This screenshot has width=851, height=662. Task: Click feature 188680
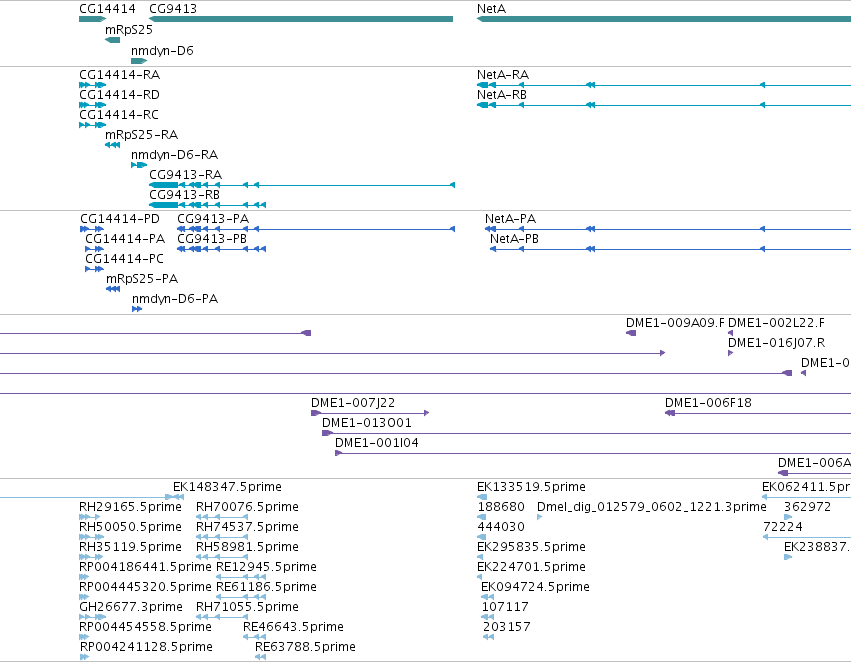[x=501, y=507]
